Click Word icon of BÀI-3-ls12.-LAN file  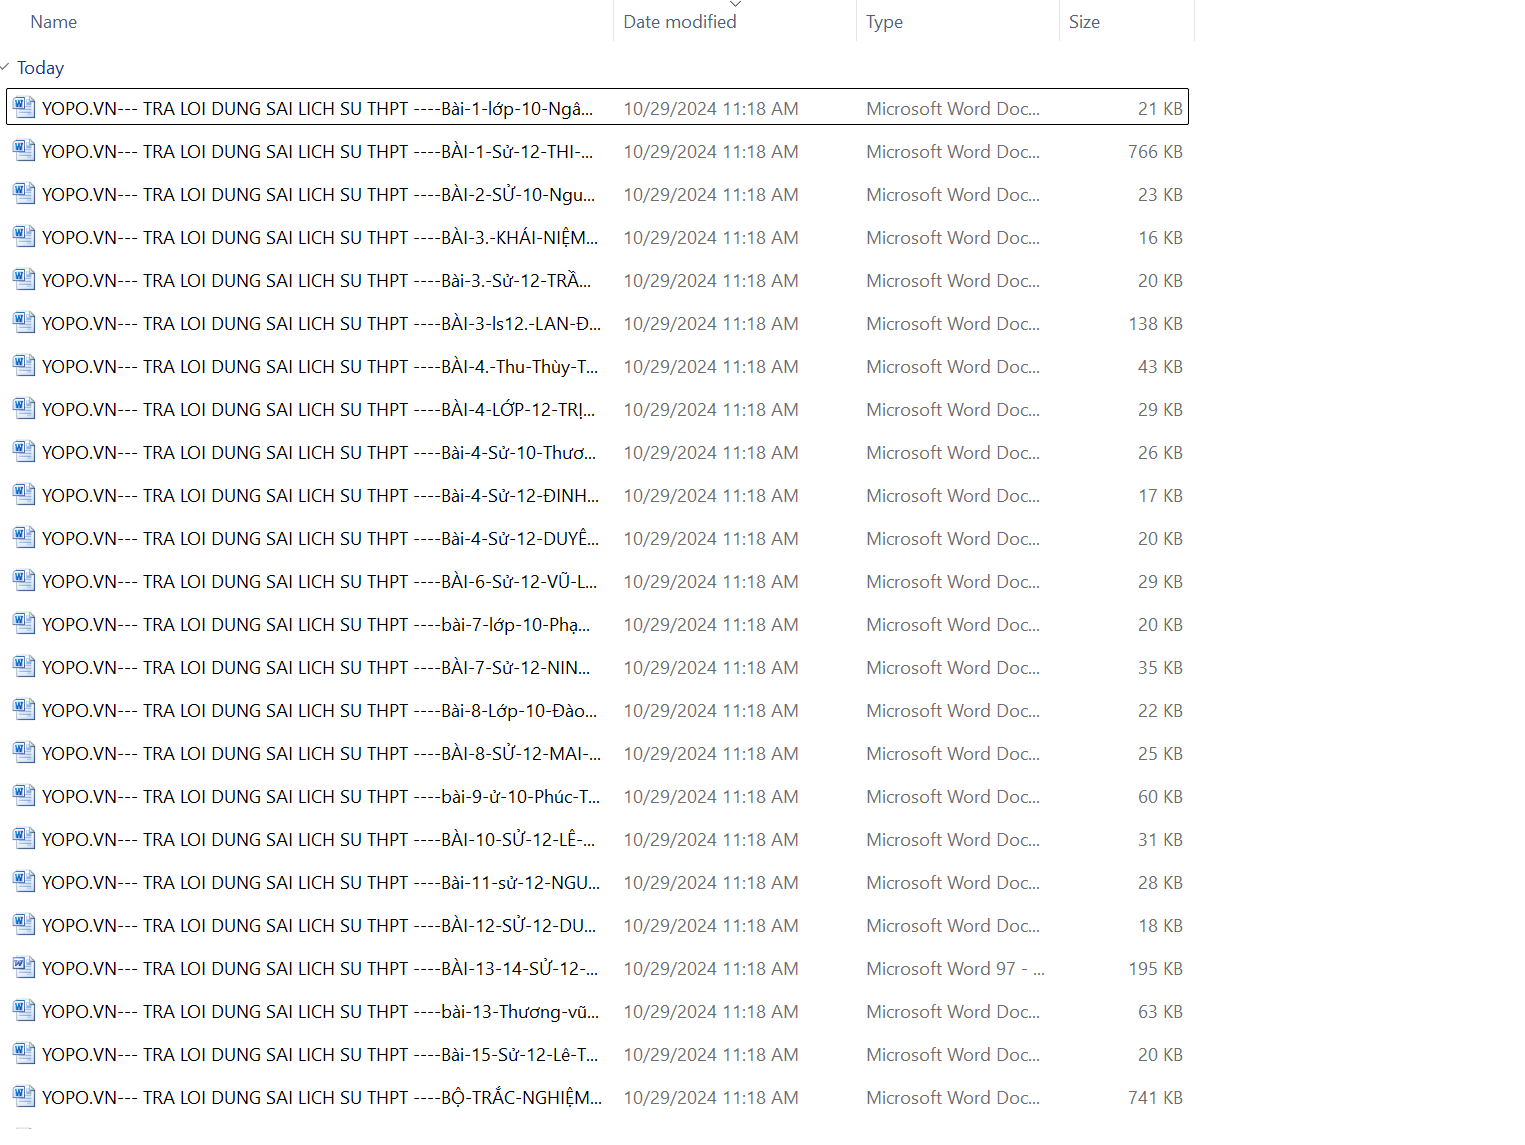pos(24,323)
